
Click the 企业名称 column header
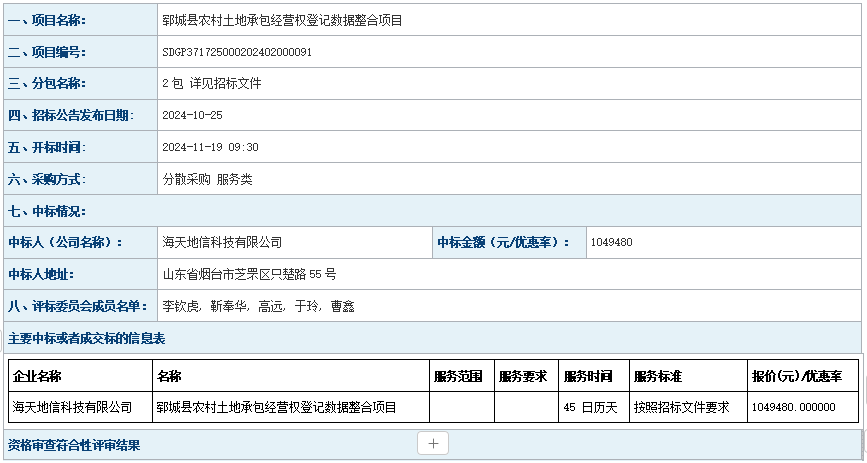click(37, 377)
